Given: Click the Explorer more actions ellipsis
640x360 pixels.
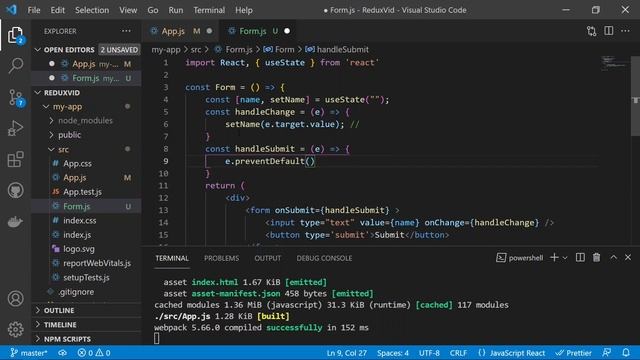Looking at the screenshot, I should point(126,31).
